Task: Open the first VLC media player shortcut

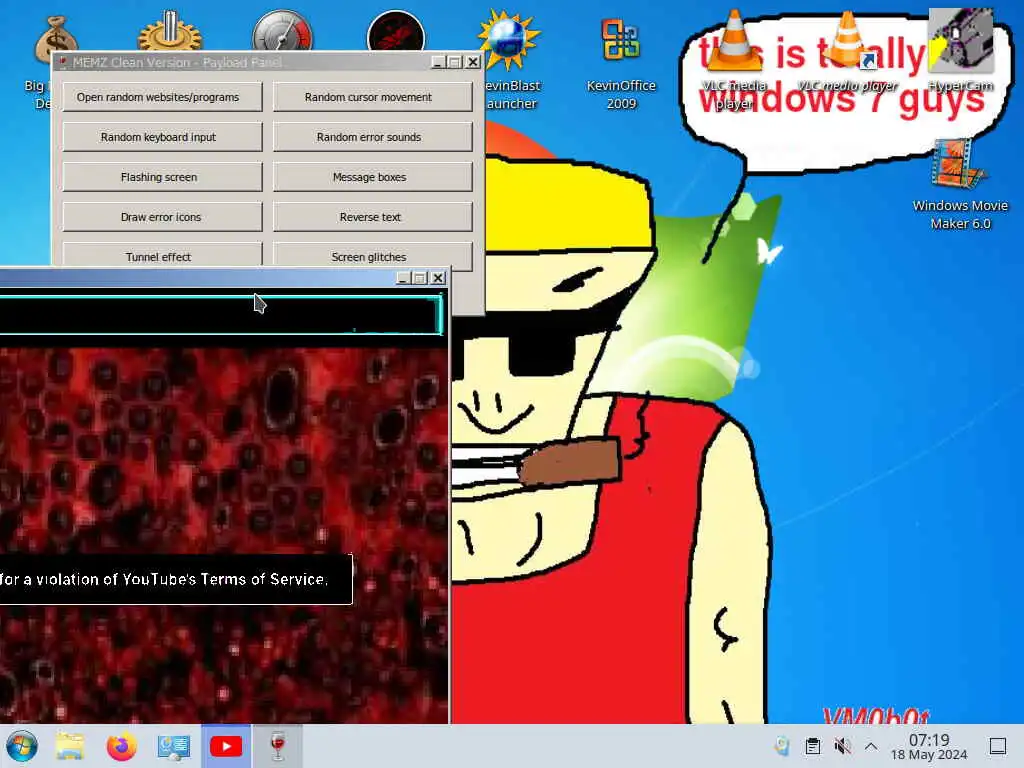Action: 734,60
